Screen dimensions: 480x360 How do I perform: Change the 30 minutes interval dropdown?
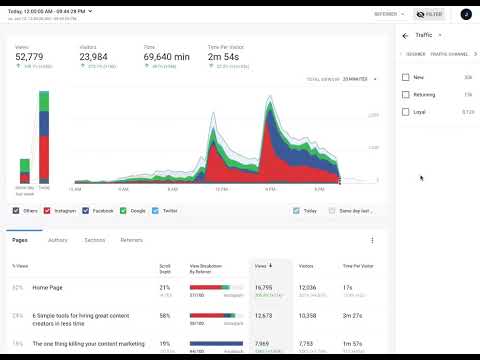click(x=359, y=79)
